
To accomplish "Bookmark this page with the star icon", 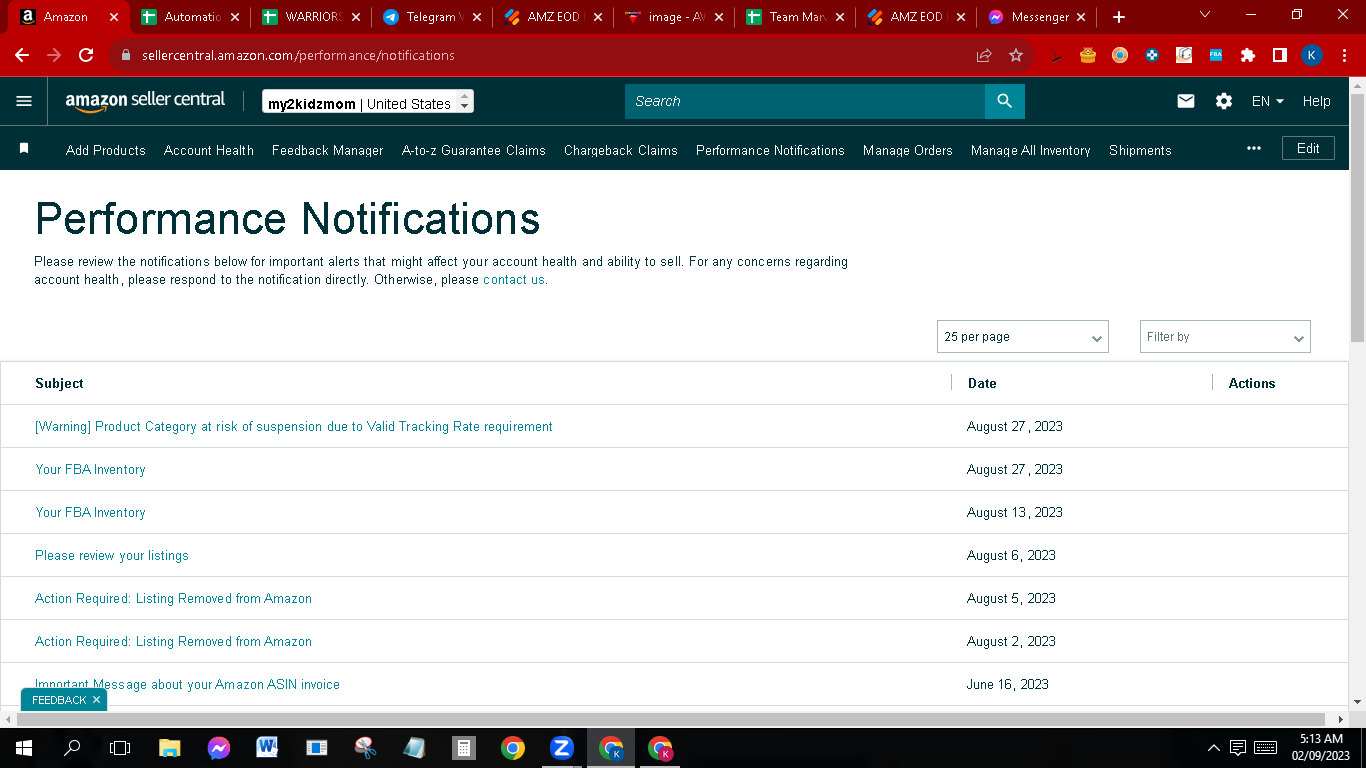I will (1016, 55).
